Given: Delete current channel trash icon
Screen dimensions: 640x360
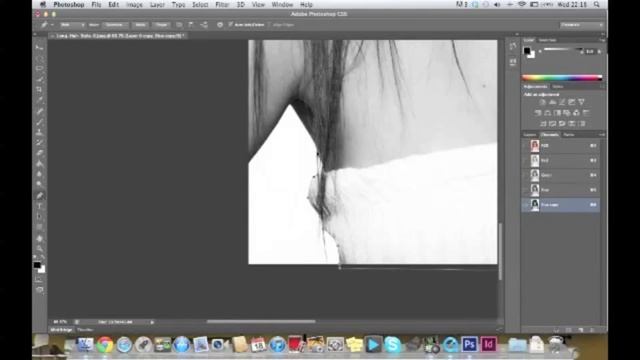Looking at the screenshot, I should point(592,330).
